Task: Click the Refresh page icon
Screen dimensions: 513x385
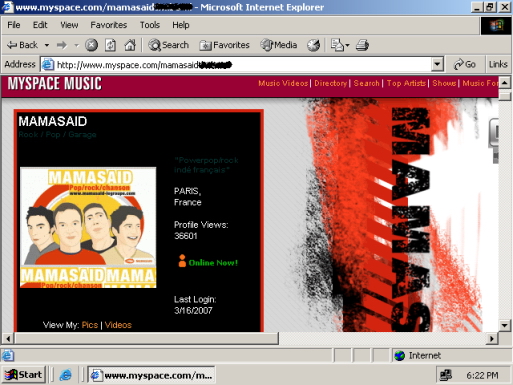Action: pyautogui.click(x=110, y=45)
